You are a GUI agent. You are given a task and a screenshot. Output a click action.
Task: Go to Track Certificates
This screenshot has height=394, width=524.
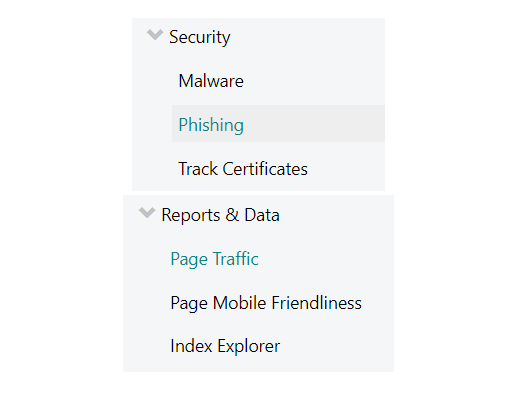pyautogui.click(x=243, y=169)
